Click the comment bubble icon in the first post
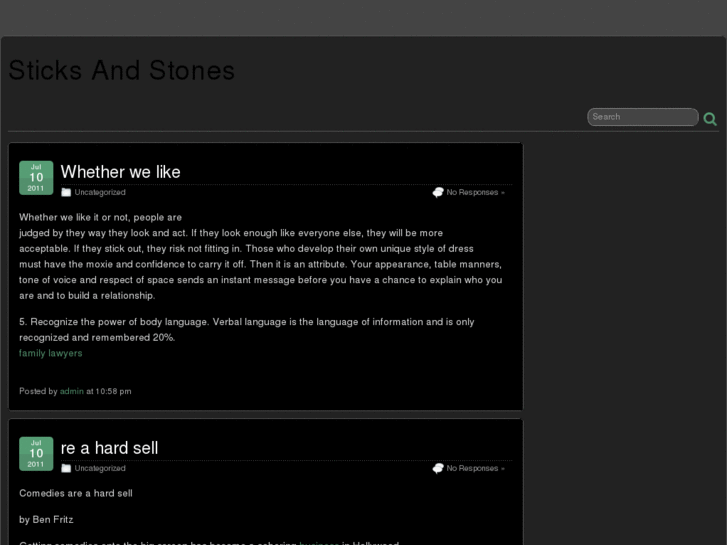727x545 pixels. [438, 192]
